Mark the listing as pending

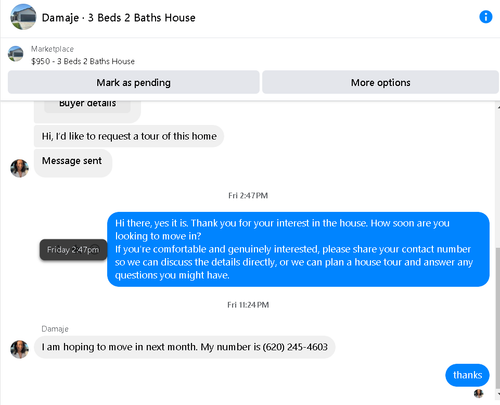[x=133, y=82]
